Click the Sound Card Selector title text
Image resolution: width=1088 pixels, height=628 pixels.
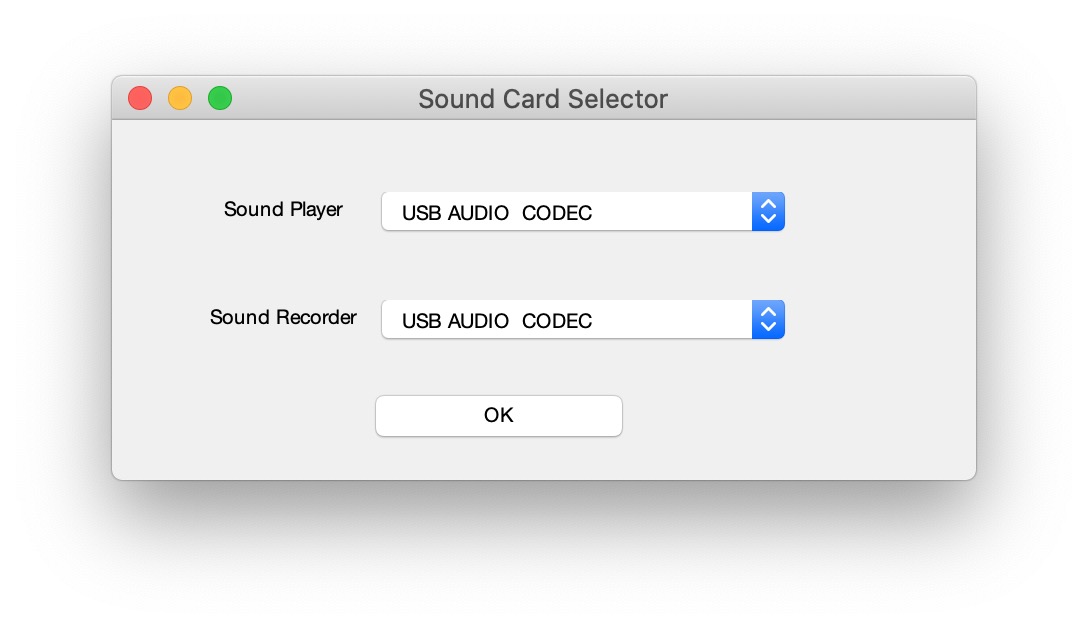[542, 99]
